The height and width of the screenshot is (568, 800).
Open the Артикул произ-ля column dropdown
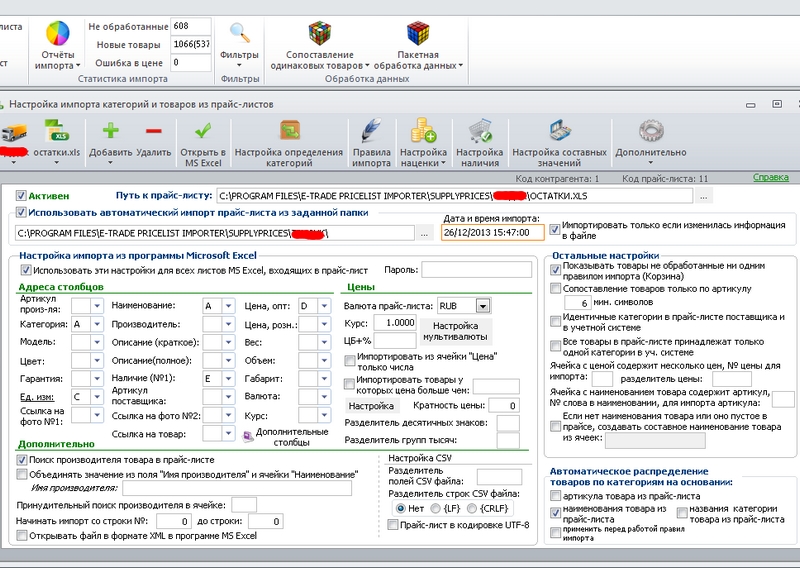(97, 306)
